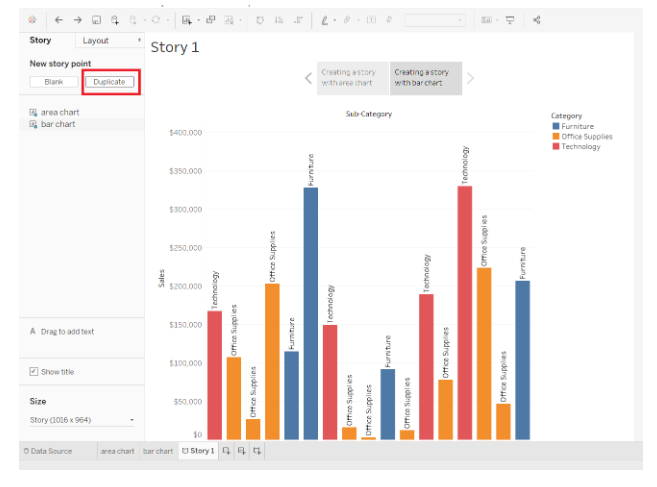Switch to the Layout tab
Image resolution: width=657 pixels, height=487 pixels.
point(110,41)
